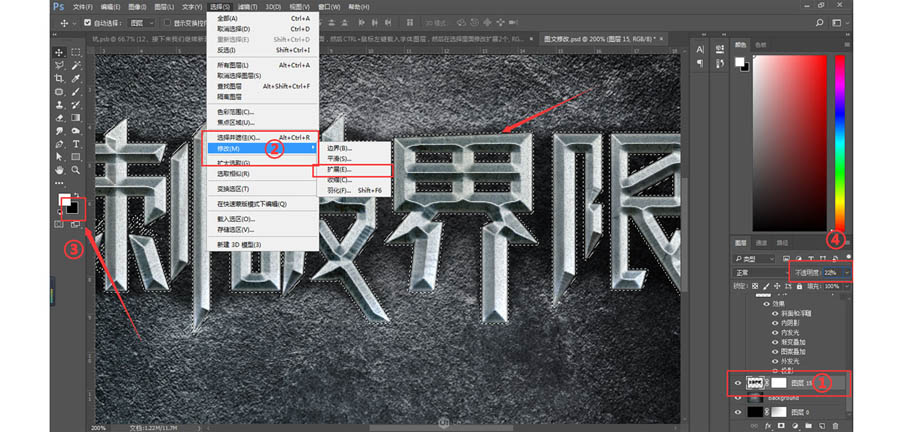Viewport: 900px width, 432px height.
Task: Open the opacity slider dropdown arrow
Action: coord(847,273)
